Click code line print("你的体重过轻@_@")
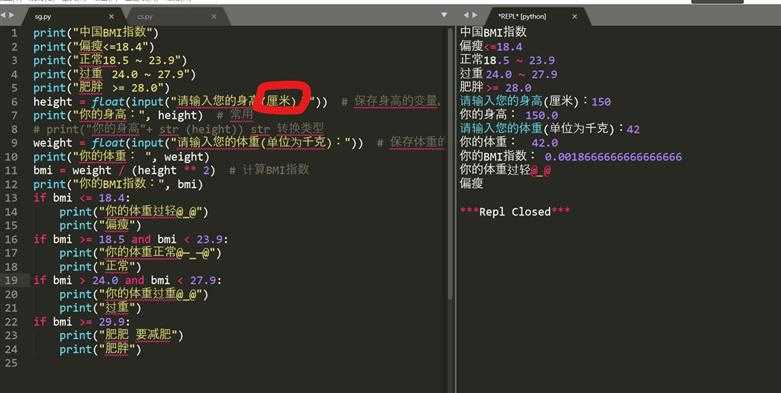Screen dimensions: 781x393 point(133,212)
